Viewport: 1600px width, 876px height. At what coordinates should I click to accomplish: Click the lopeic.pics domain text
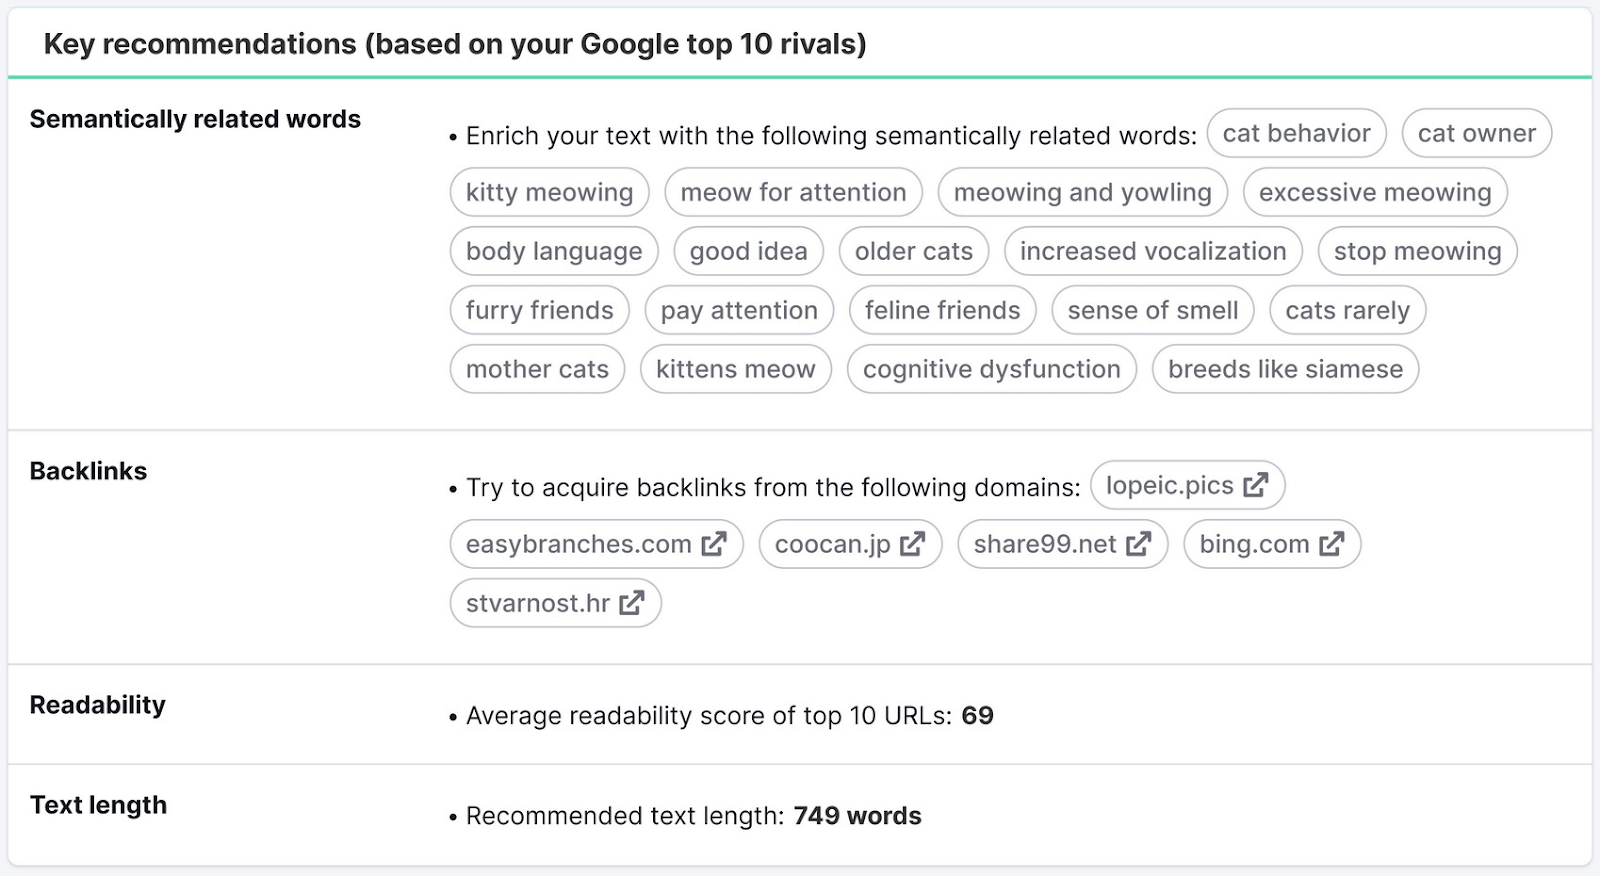1169,486
